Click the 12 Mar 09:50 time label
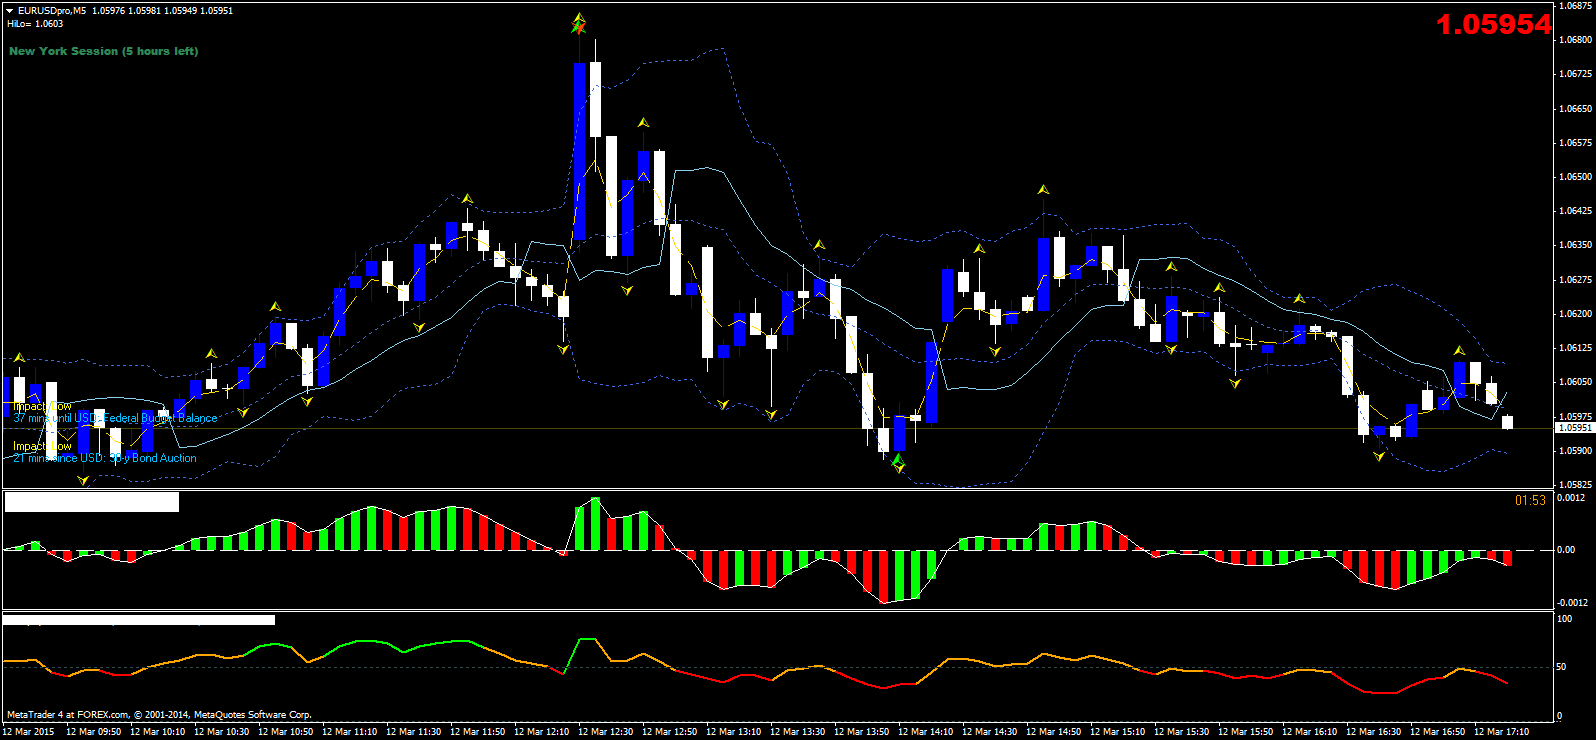 pos(93,732)
